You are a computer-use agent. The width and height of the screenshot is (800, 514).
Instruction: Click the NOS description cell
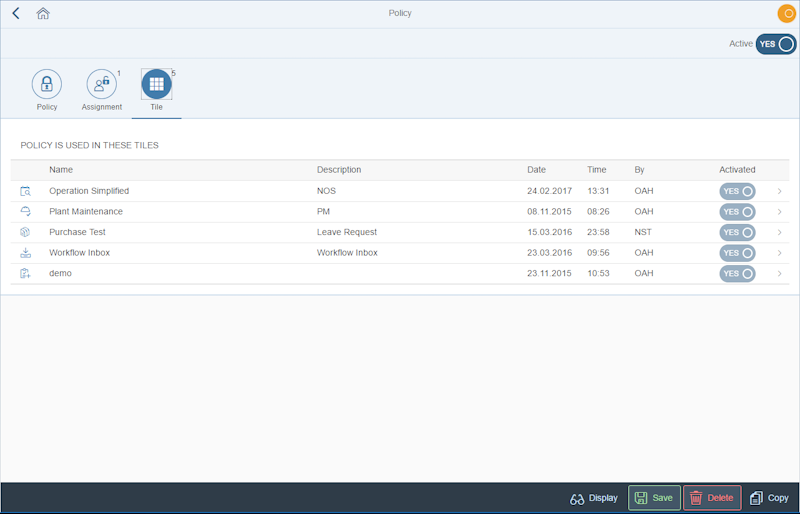pos(326,191)
